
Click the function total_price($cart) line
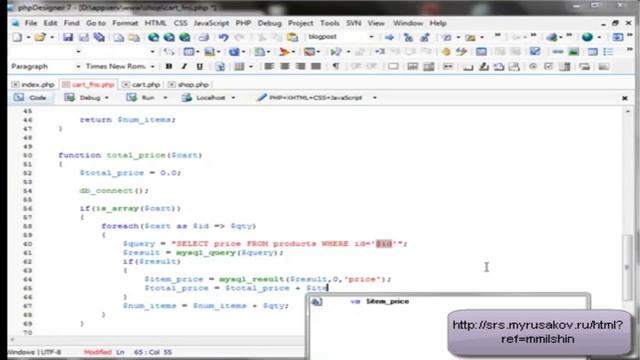130,155
